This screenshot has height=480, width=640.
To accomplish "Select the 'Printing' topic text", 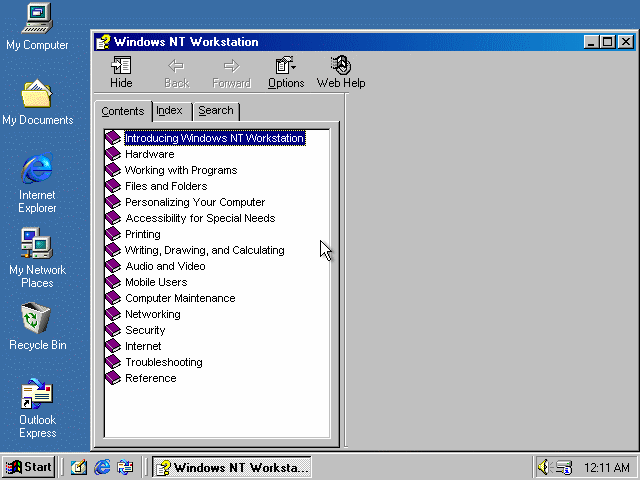I will pos(143,234).
